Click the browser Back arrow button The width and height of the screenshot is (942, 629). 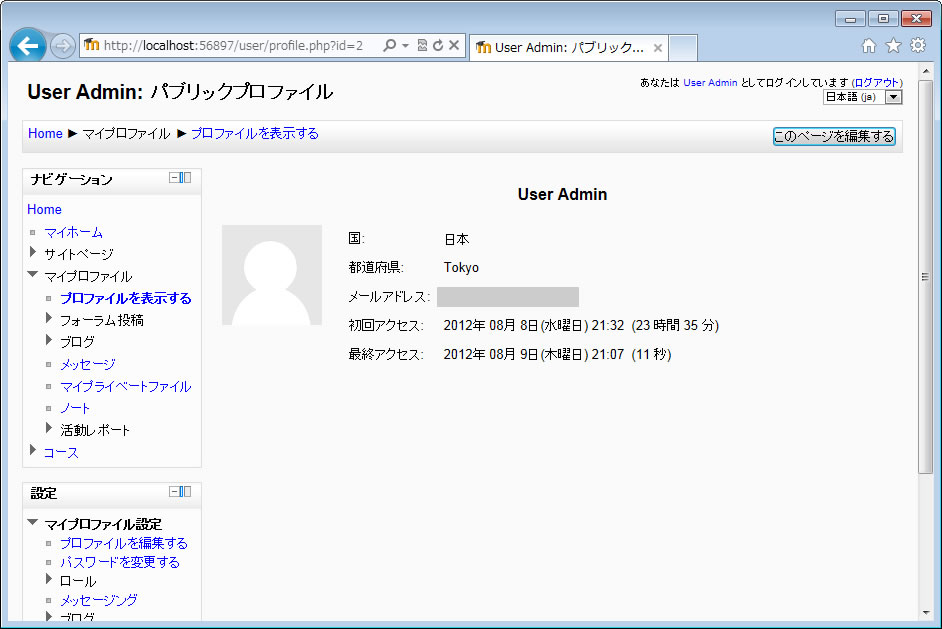(x=28, y=46)
